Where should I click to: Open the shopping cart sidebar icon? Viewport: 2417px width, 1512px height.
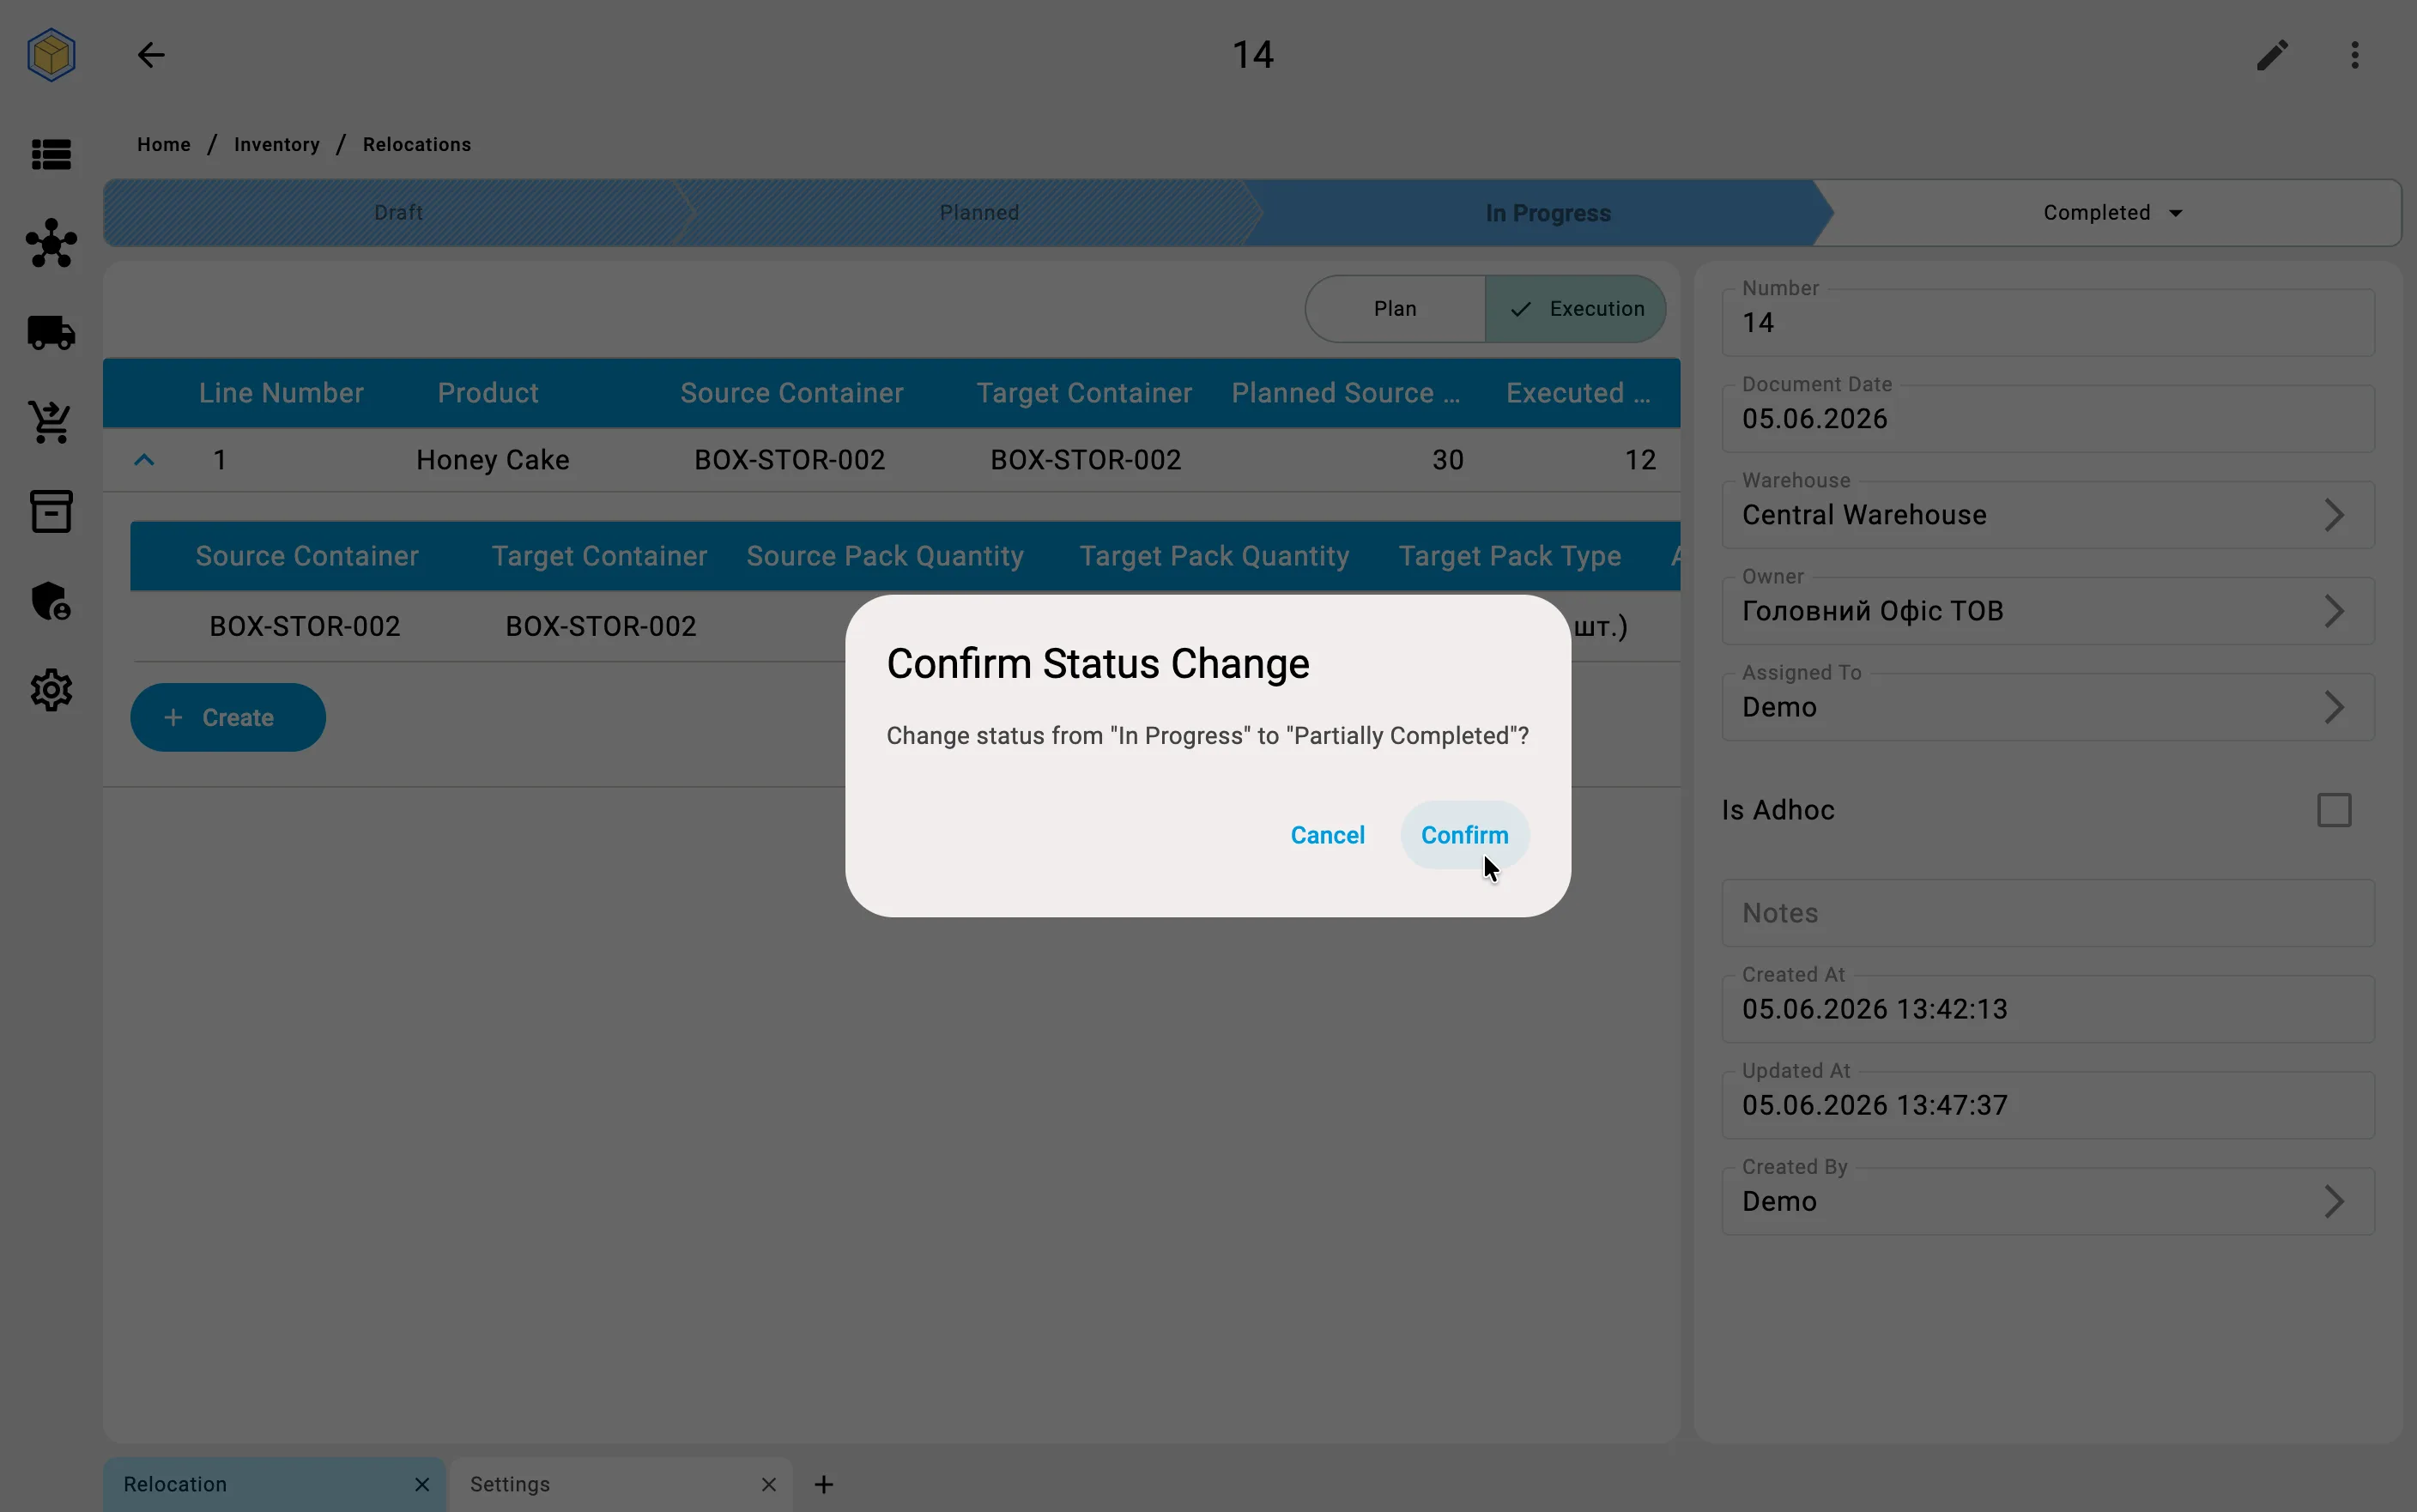point(51,422)
